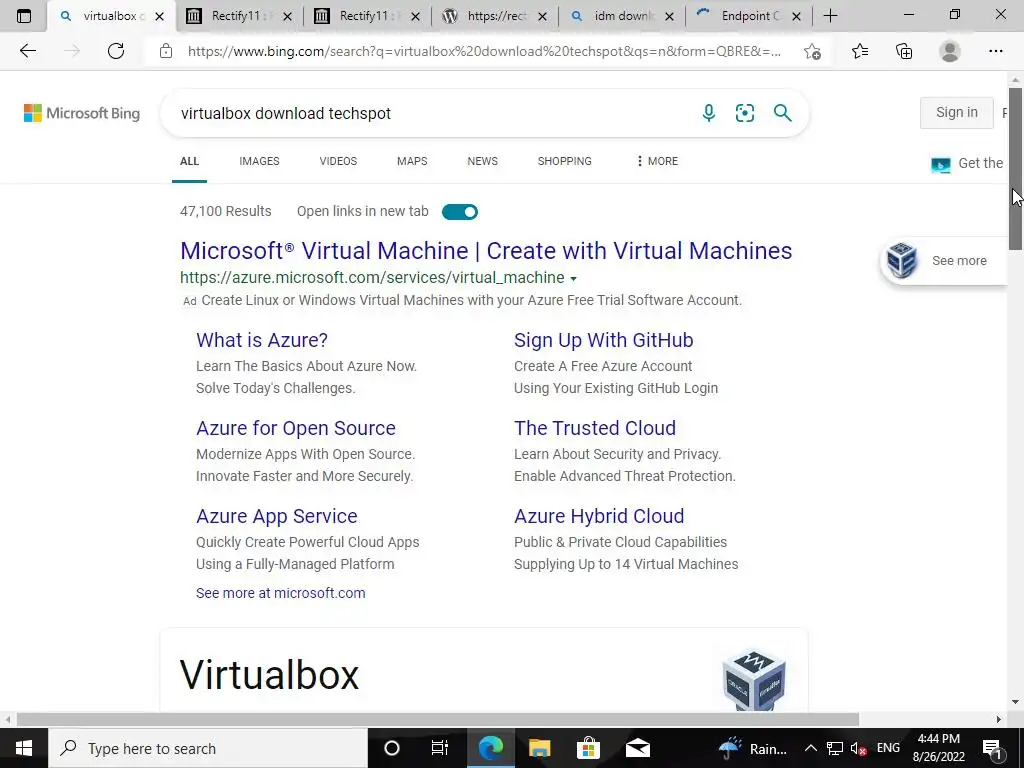1024x768 pixels.
Task: Click See more at microsoft.com
Action: point(281,593)
